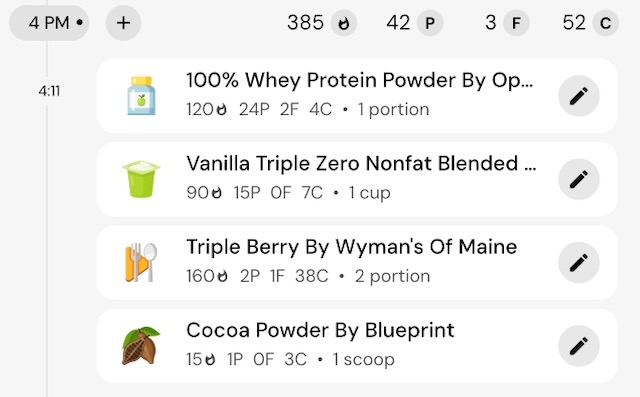
Task: Click the 385 total calories value
Action: point(305,23)
